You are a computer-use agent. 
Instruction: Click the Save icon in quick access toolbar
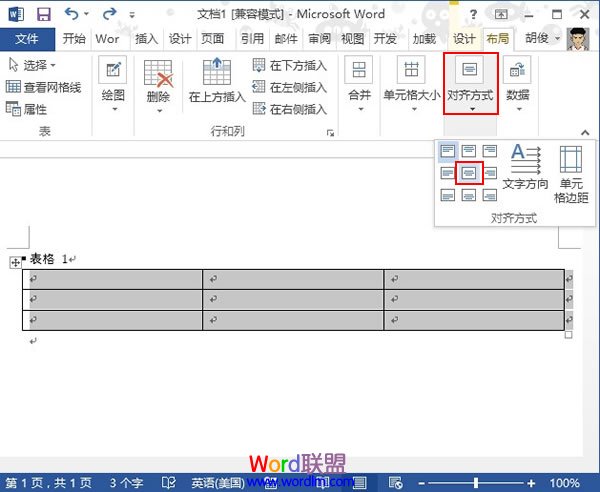[43, 15]
